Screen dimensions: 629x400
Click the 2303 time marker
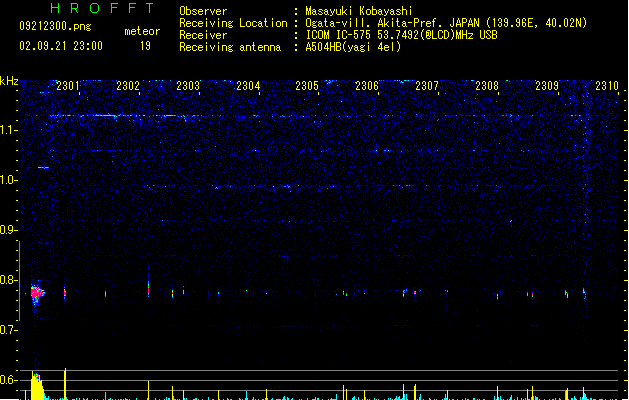tap(188, 86)
